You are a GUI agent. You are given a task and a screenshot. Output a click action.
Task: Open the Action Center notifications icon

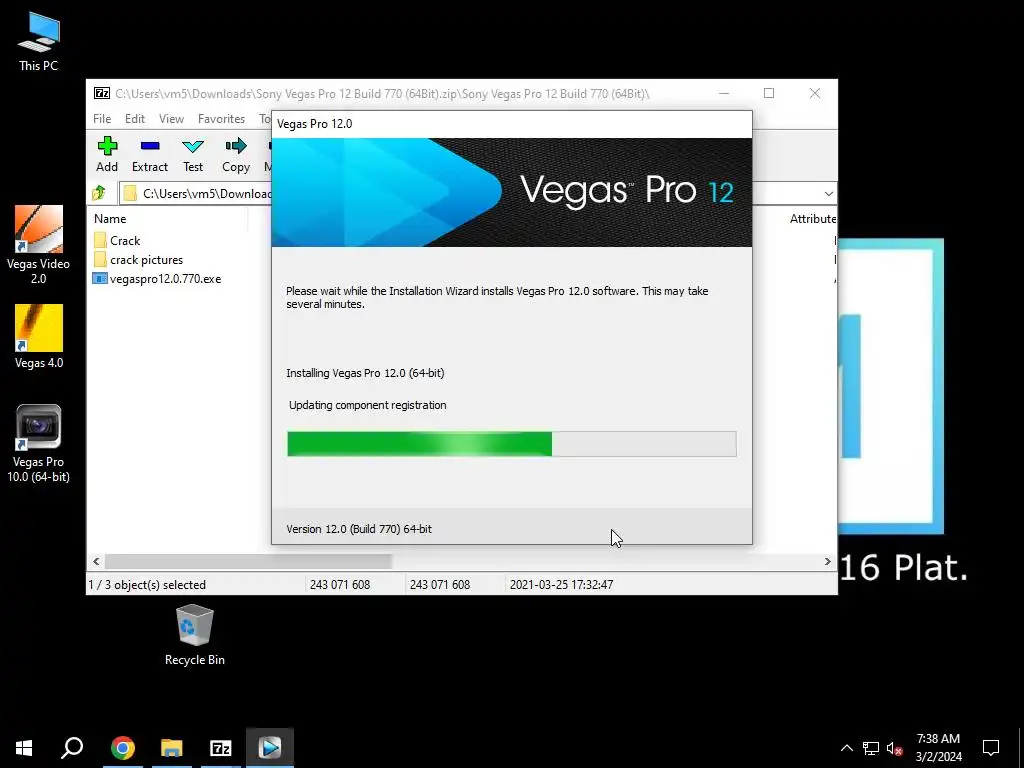click(991, 748)
